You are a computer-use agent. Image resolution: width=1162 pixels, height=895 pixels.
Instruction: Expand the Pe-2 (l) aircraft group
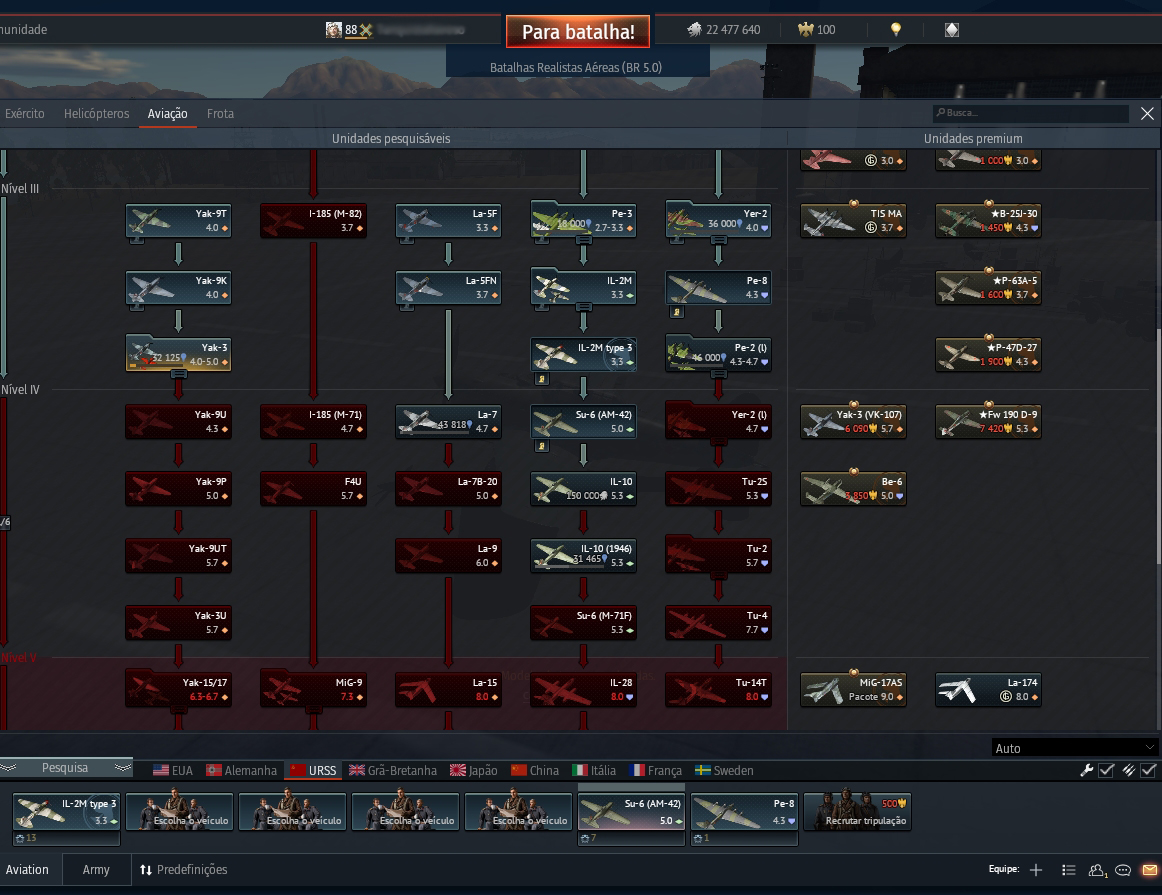click(718, 354)
